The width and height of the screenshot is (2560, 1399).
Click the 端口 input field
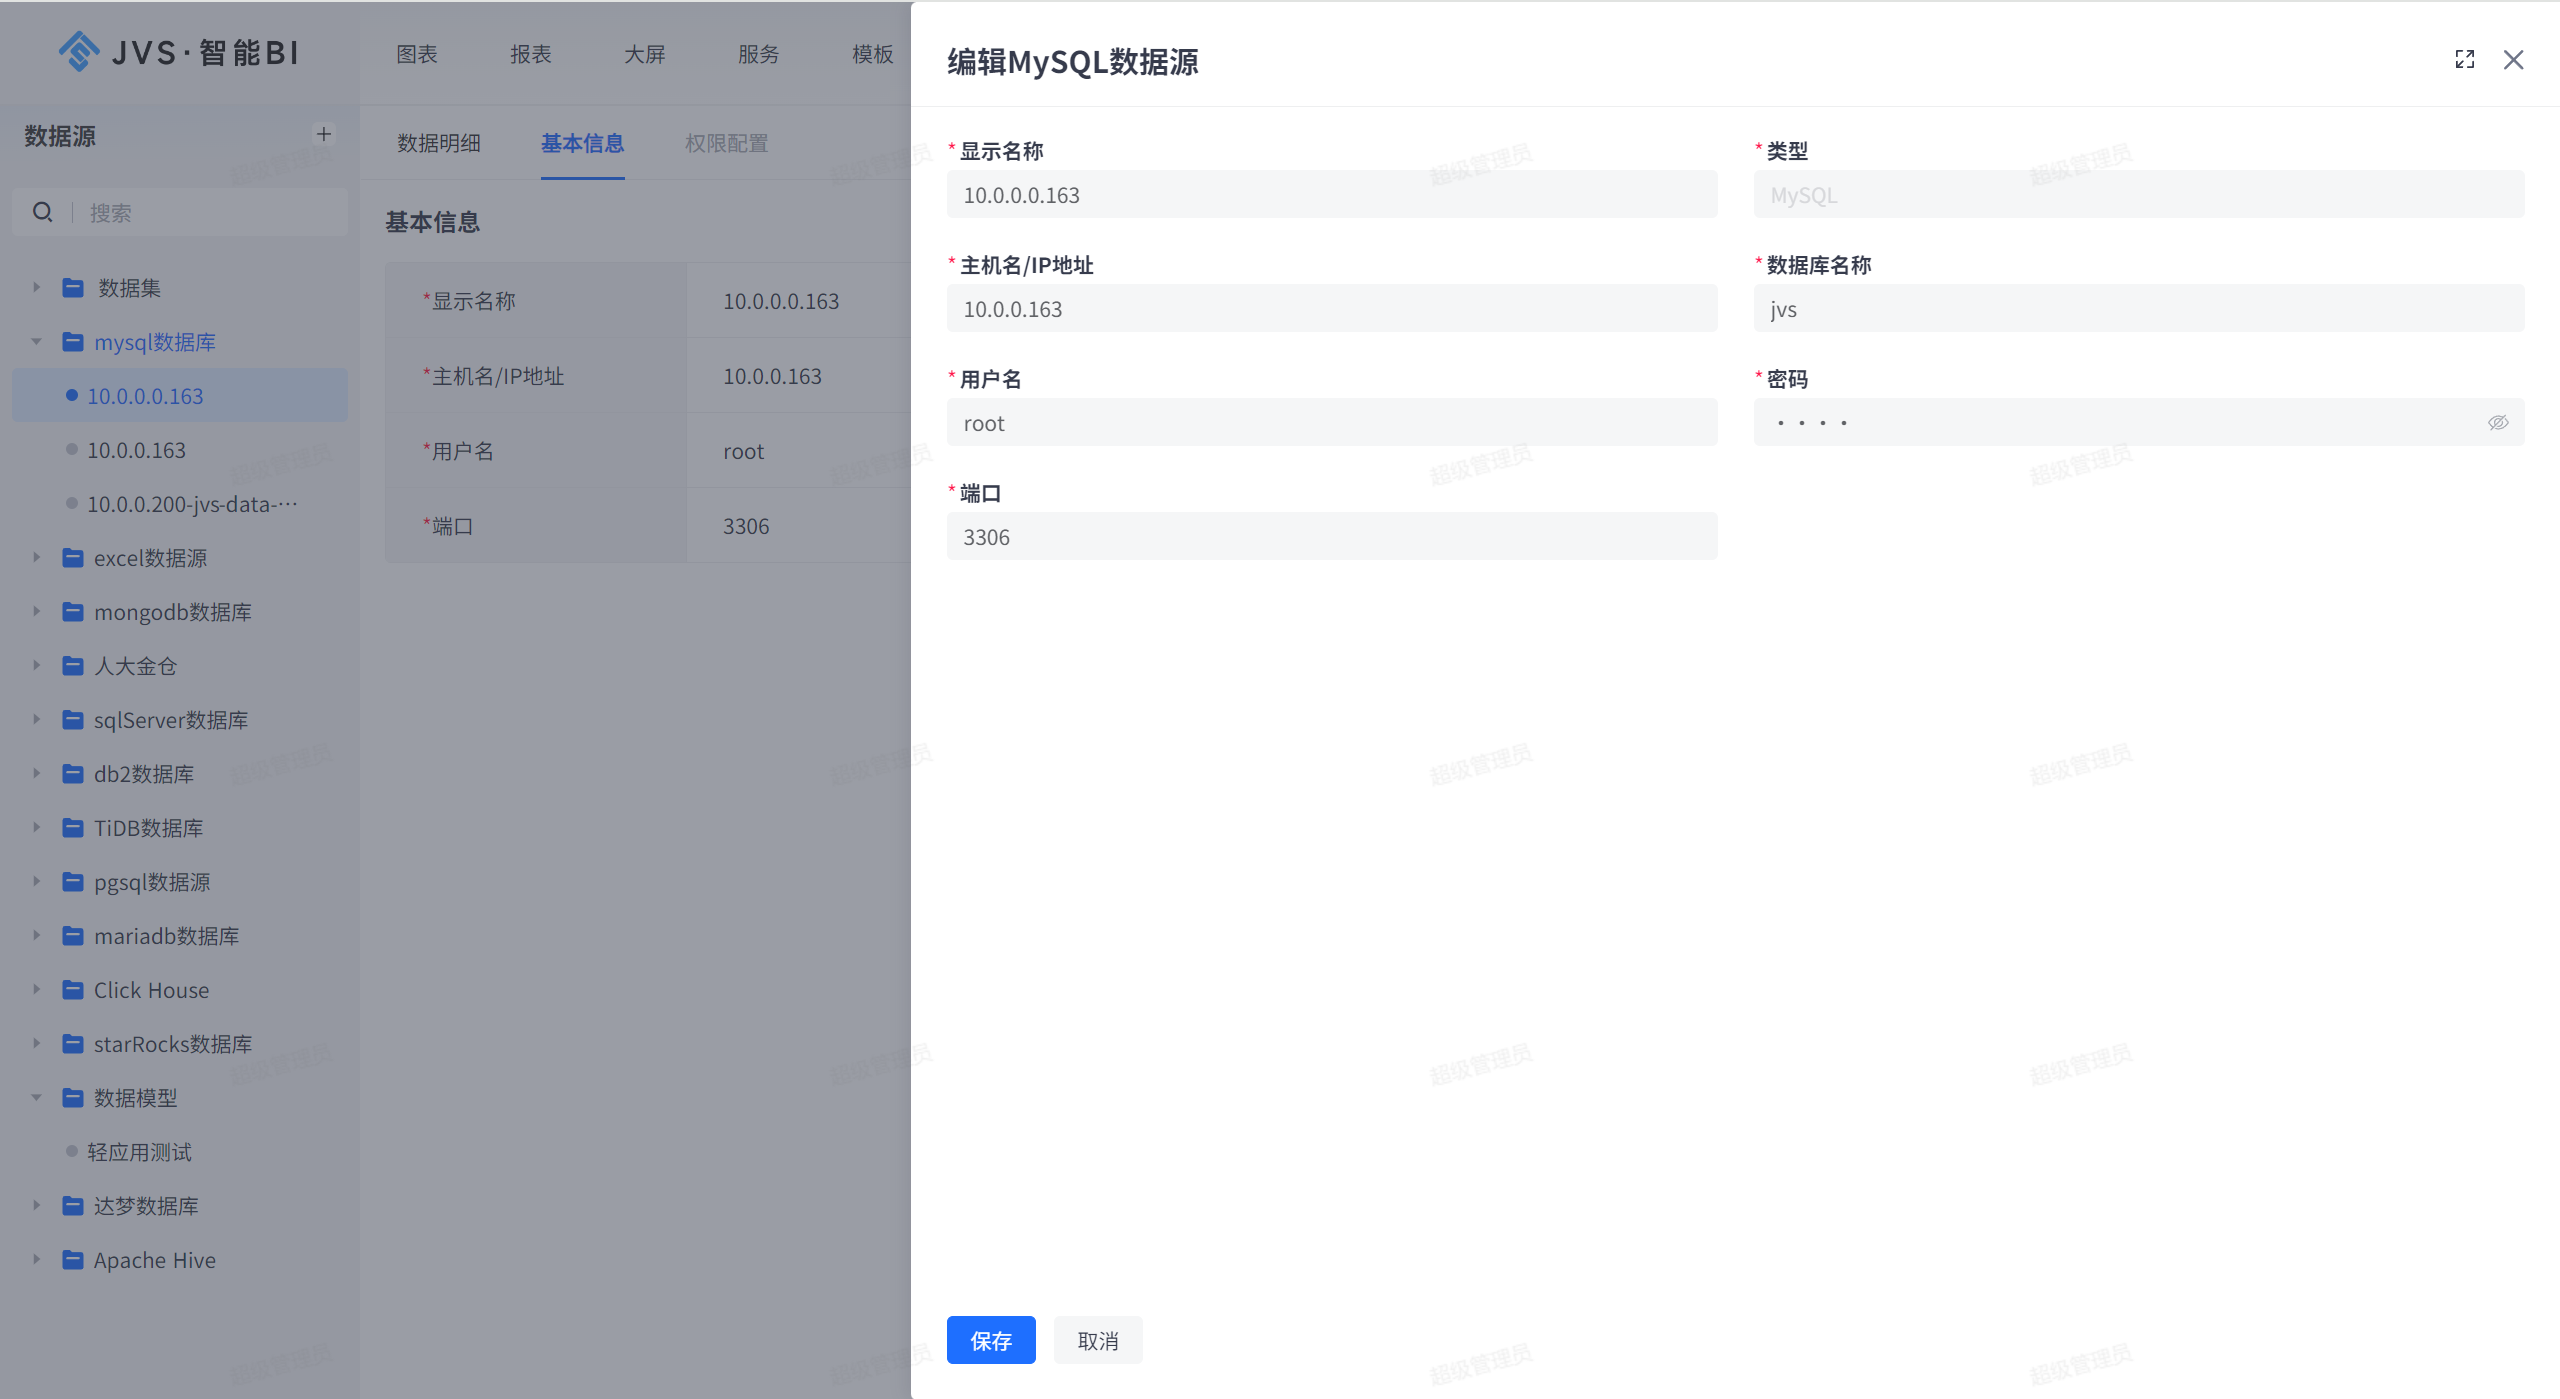pyautogui.click(x=1332, y=536)
